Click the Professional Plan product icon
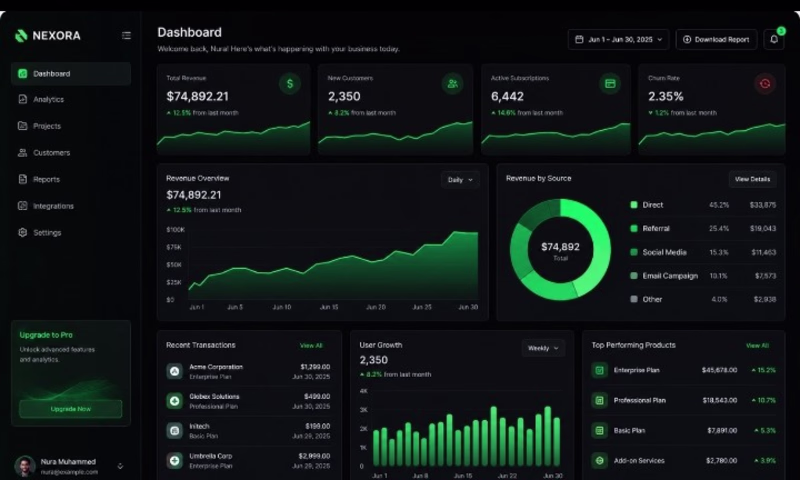800x480 pixels. click(599, 400)
